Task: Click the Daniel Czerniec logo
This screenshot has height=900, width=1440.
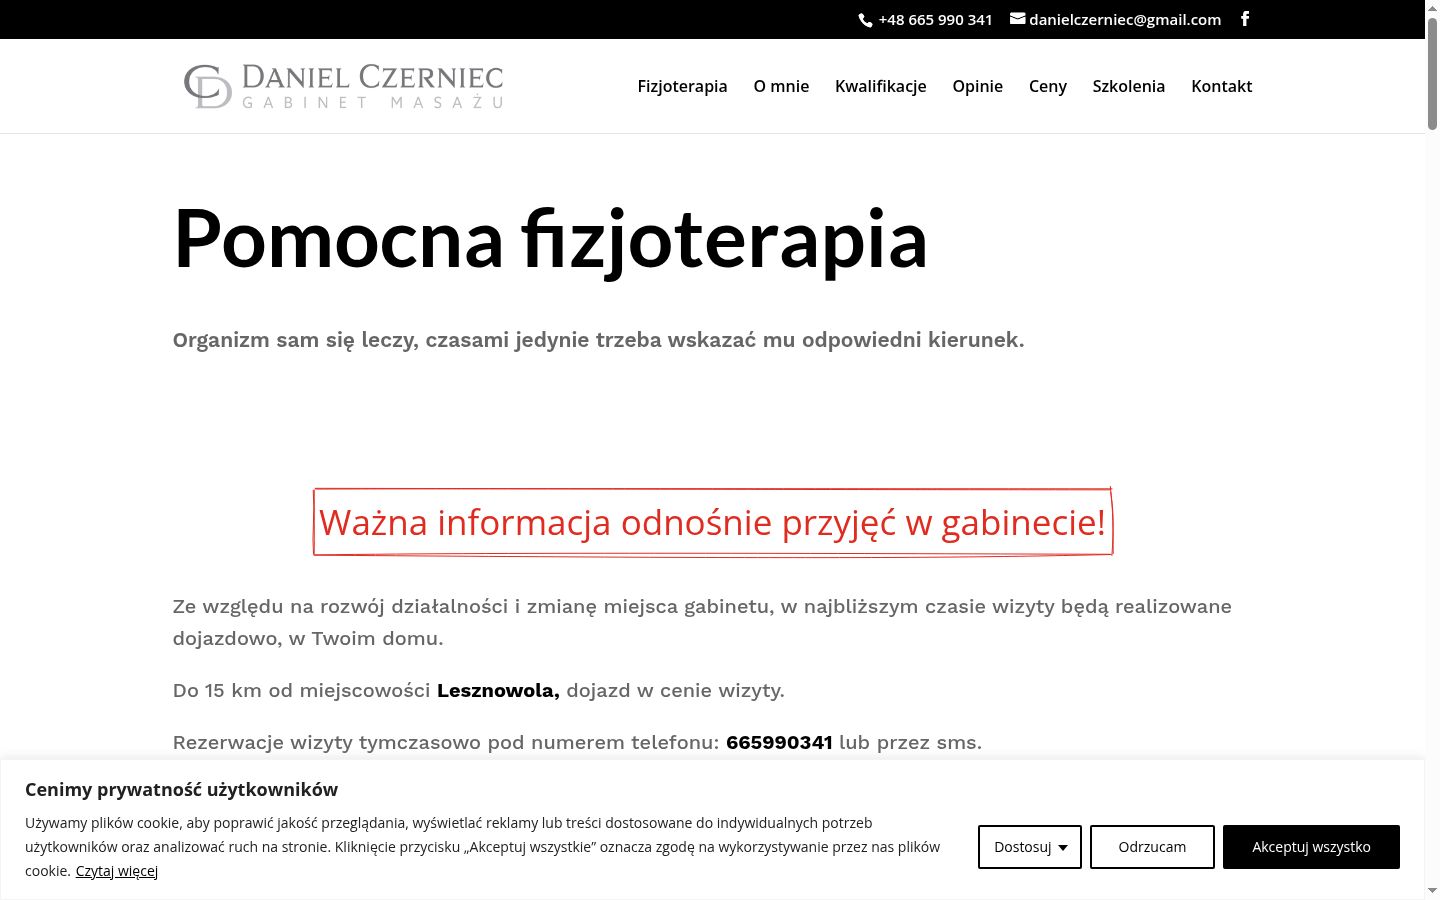Action: (343, 86)
